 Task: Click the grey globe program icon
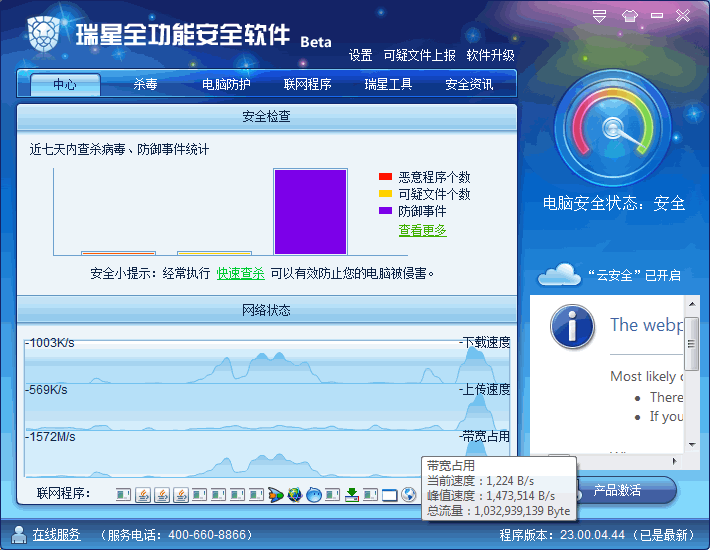tap(409, 494)
